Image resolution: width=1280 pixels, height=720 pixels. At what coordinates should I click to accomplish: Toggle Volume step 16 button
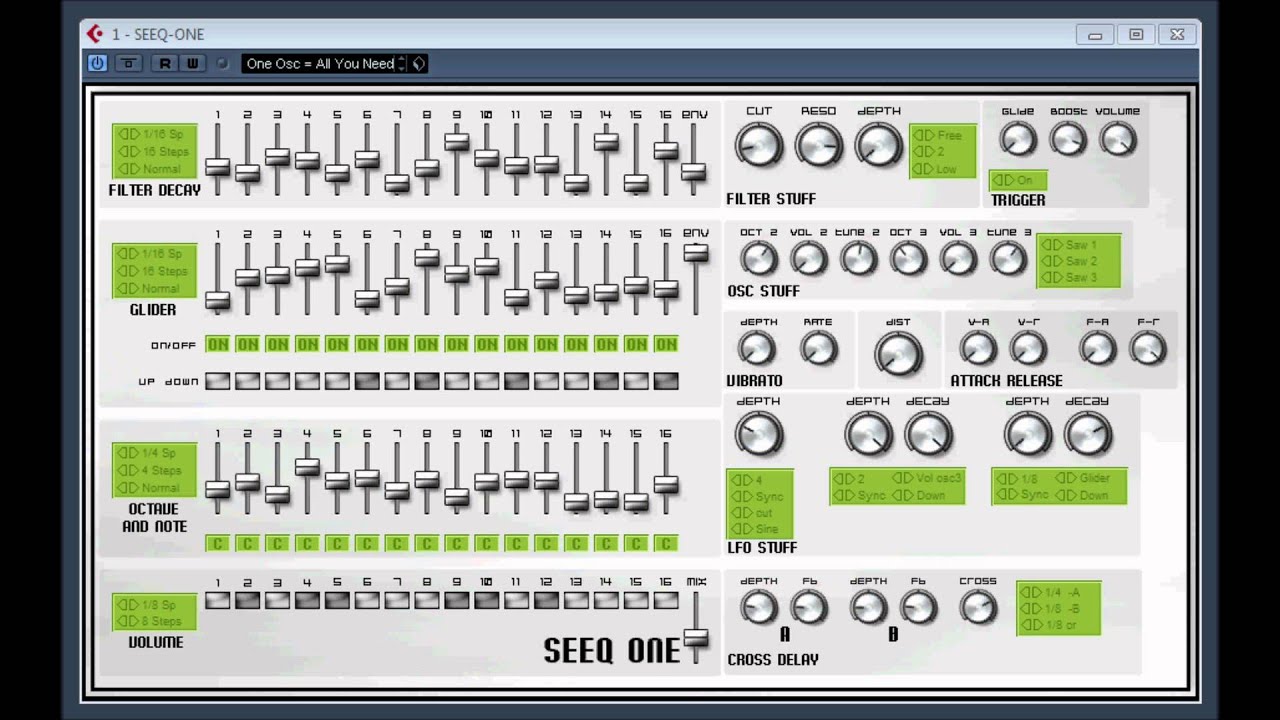pyautogui.click(x=666, y=601)
